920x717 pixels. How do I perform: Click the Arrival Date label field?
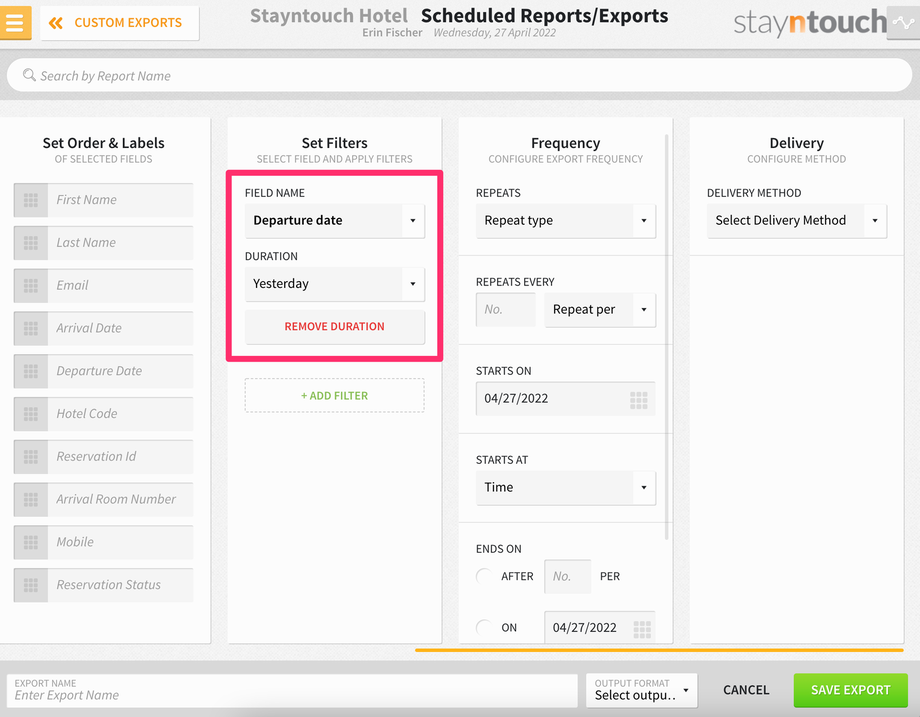(x=120, y=329)
